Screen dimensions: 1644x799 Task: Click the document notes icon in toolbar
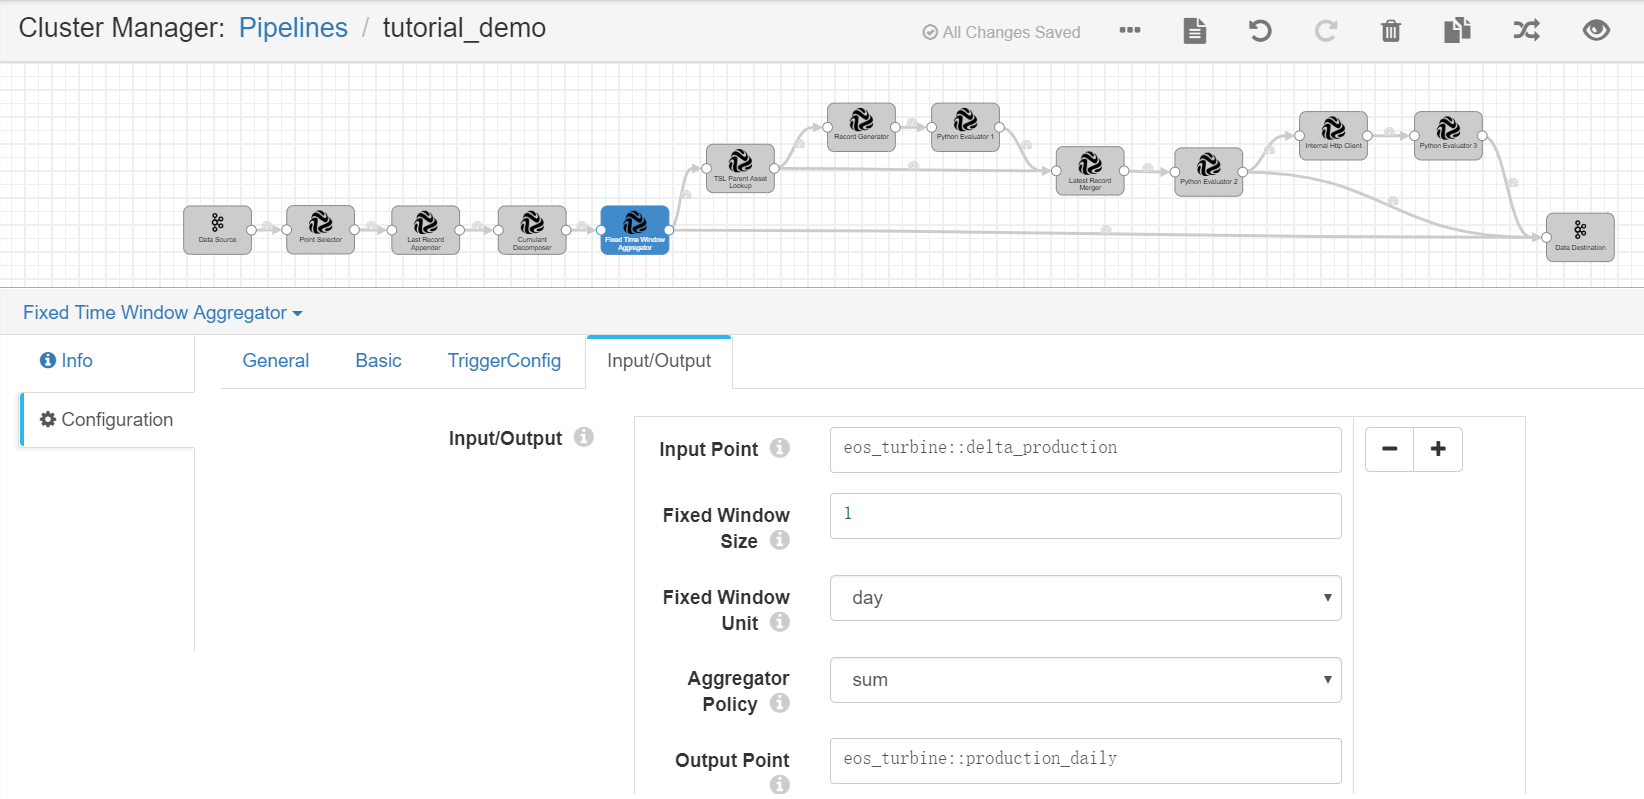pos(1194,31)
